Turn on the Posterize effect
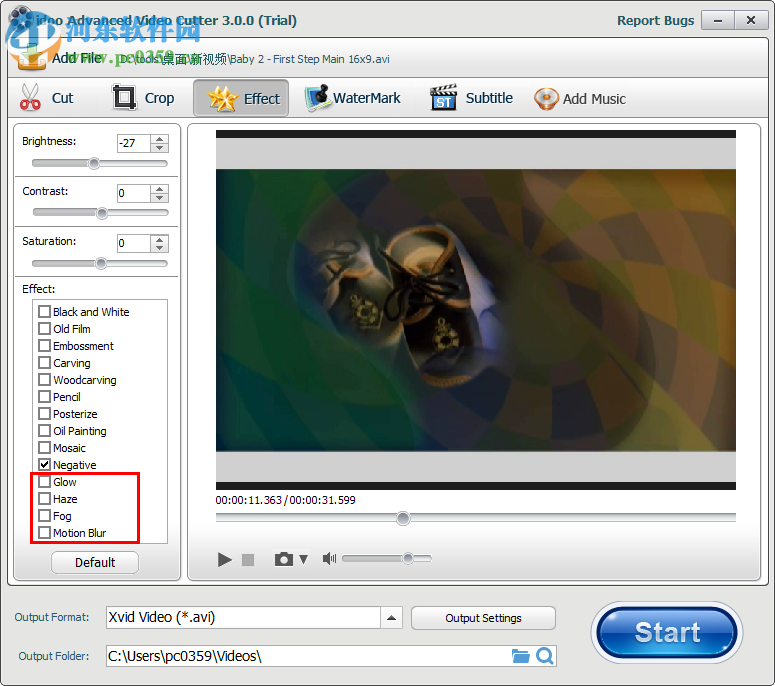 point(44,414)
